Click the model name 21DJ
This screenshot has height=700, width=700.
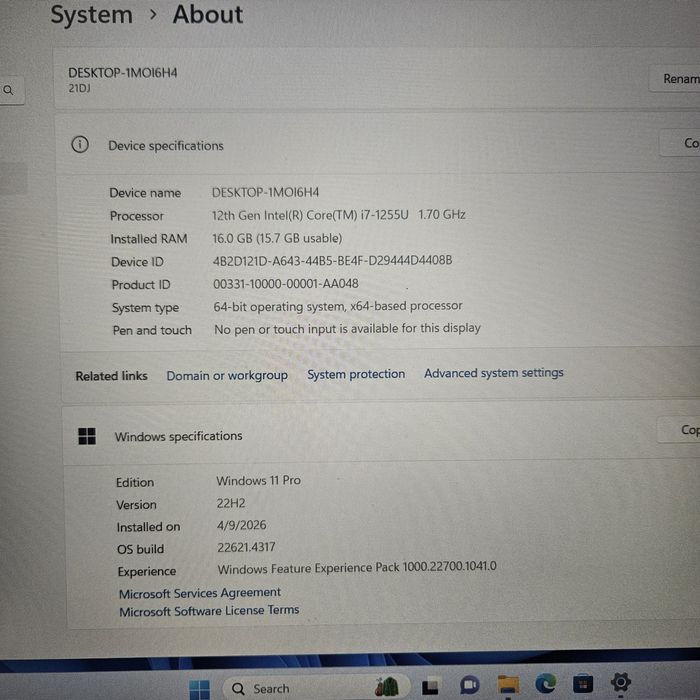[79, 88]
